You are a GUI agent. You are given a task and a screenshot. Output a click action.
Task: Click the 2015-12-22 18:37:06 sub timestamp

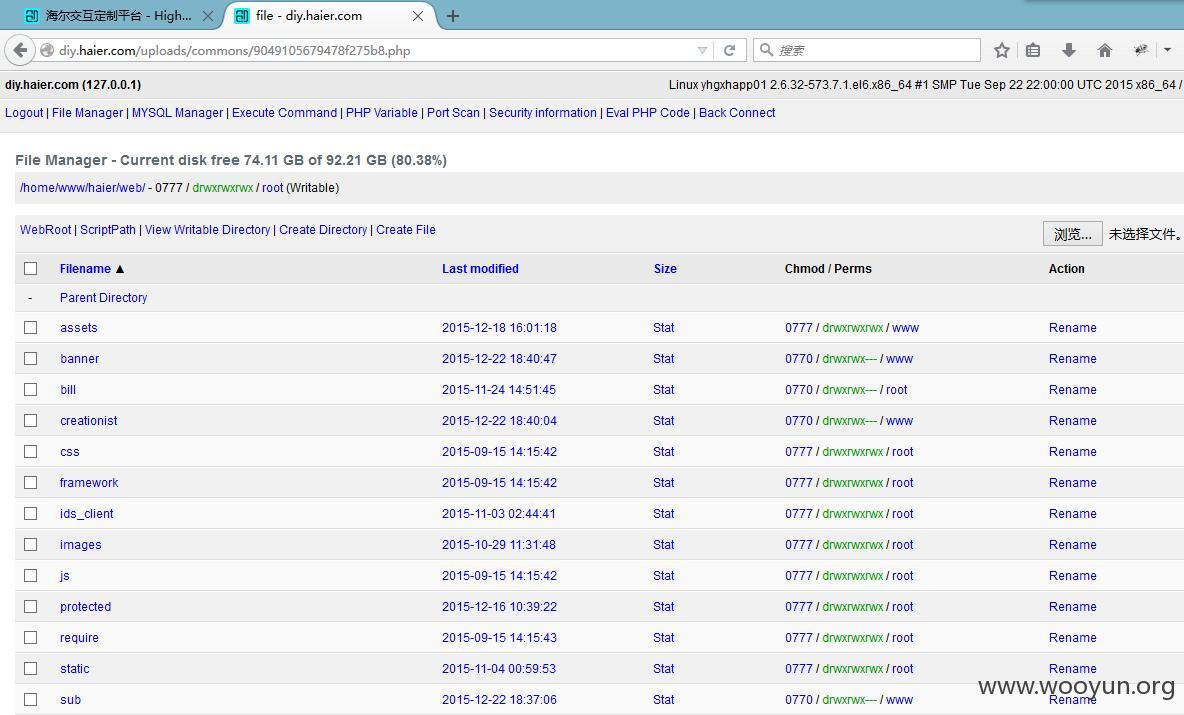click(x=499, y=699)
